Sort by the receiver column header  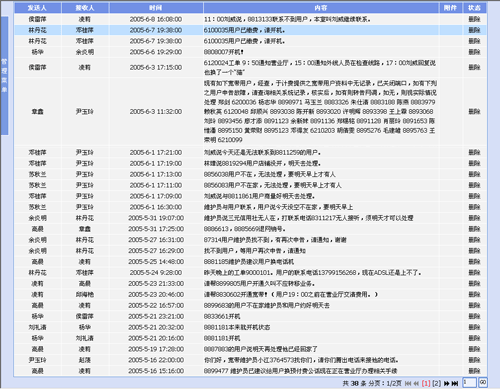point(85,8)
